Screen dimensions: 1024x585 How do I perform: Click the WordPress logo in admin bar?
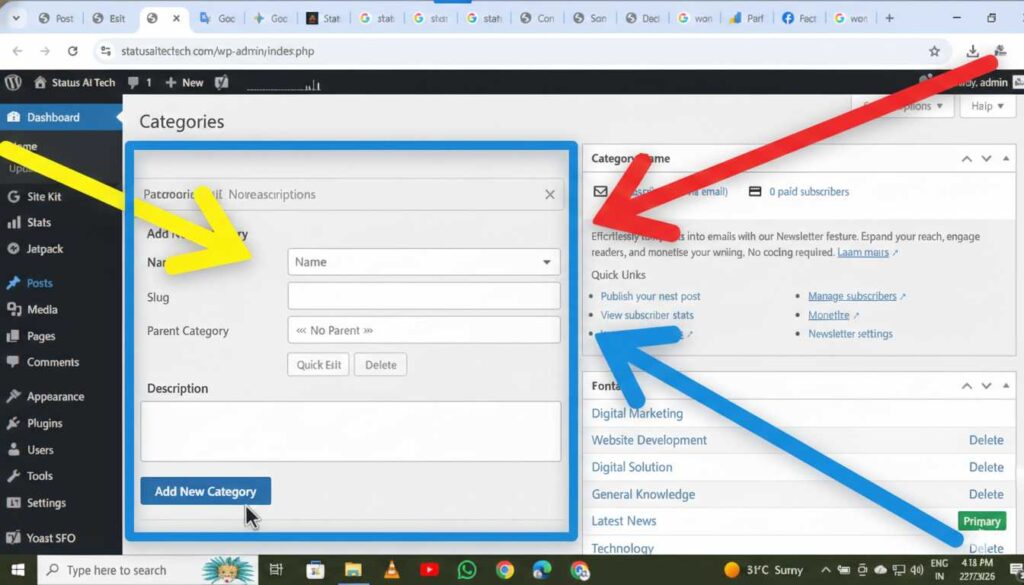pos(13,83)
